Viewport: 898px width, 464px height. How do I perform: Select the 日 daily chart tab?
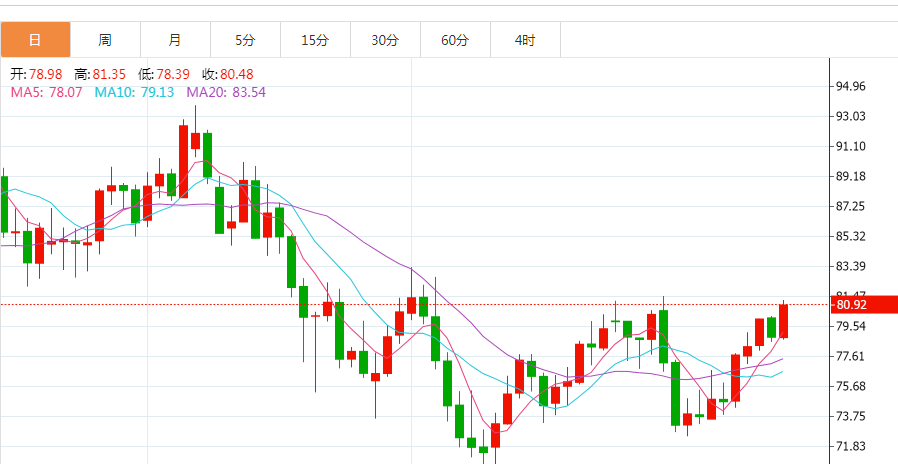[x=35, y=40]
